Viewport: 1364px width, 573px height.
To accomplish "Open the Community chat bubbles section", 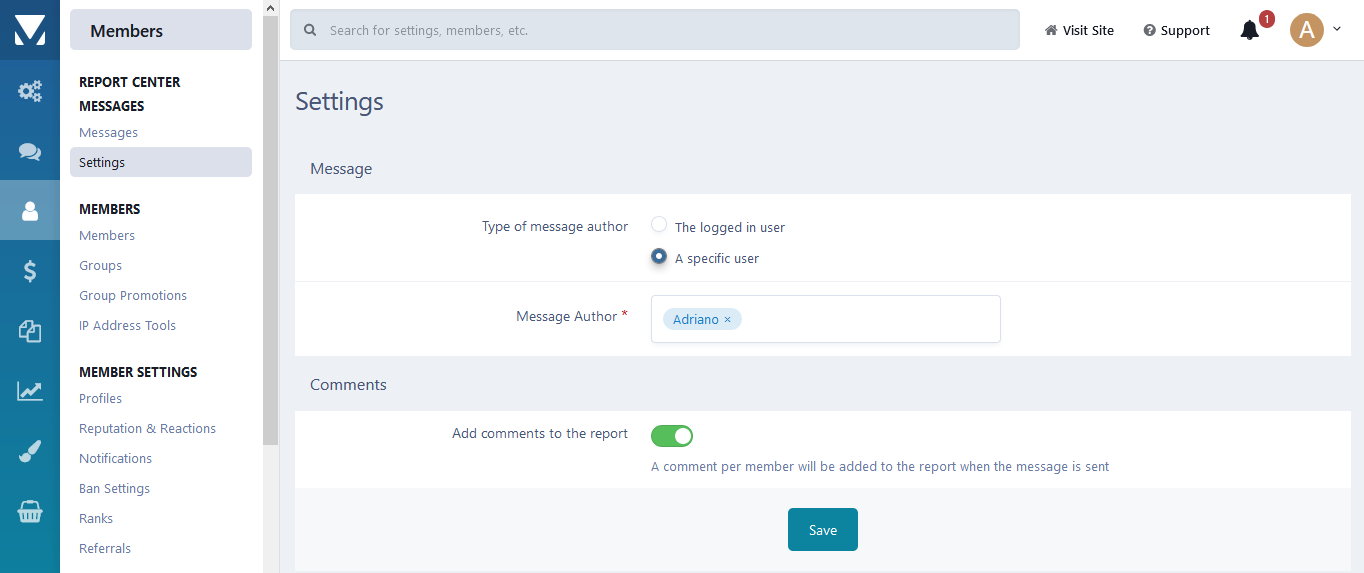I will pos(30,151).
